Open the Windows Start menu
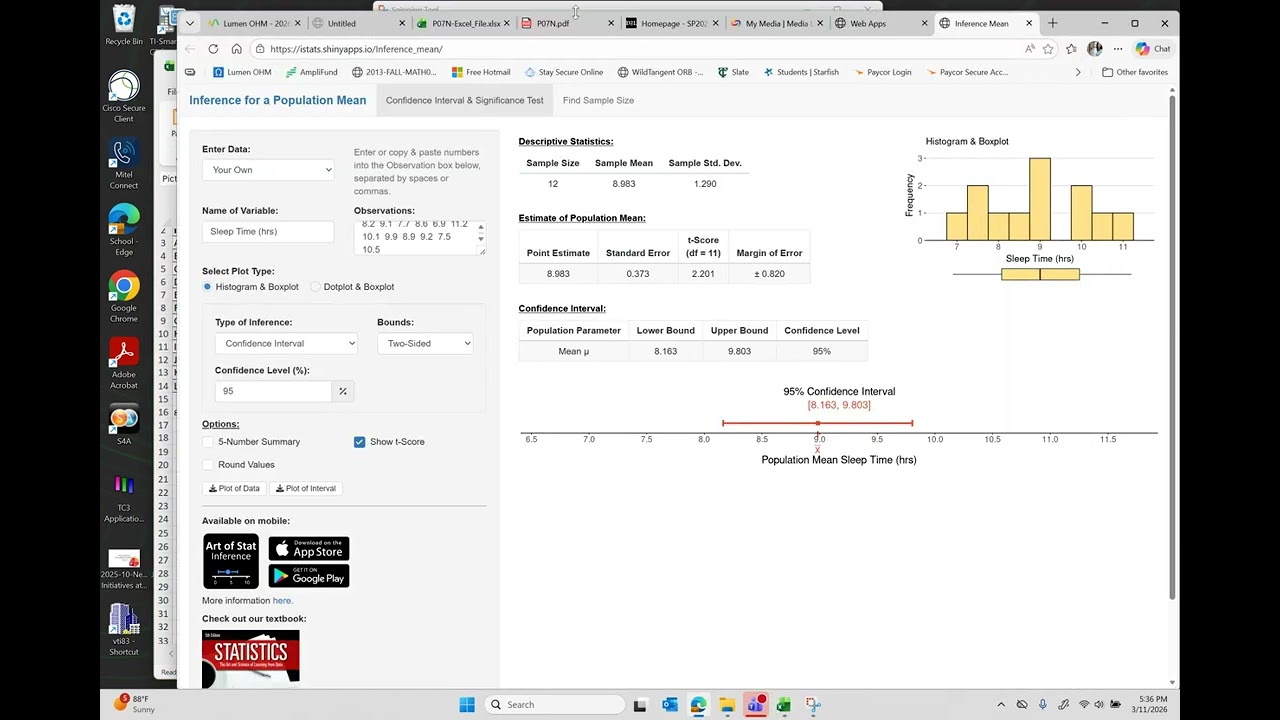Screen dimensions: 1280x720 tap(467, 704)
